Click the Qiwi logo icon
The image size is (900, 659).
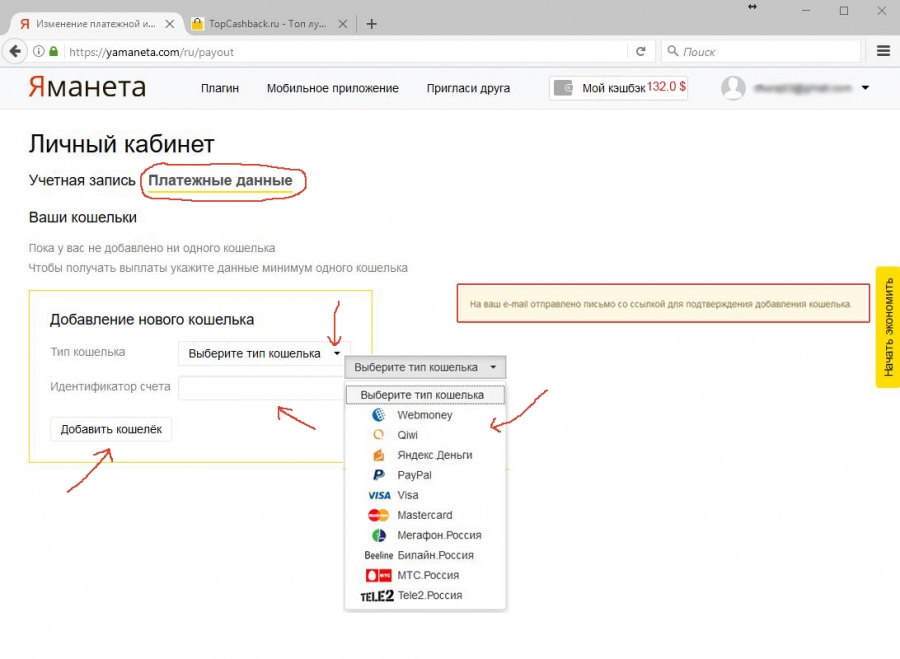pyautogui.click(x=379, y=435)
